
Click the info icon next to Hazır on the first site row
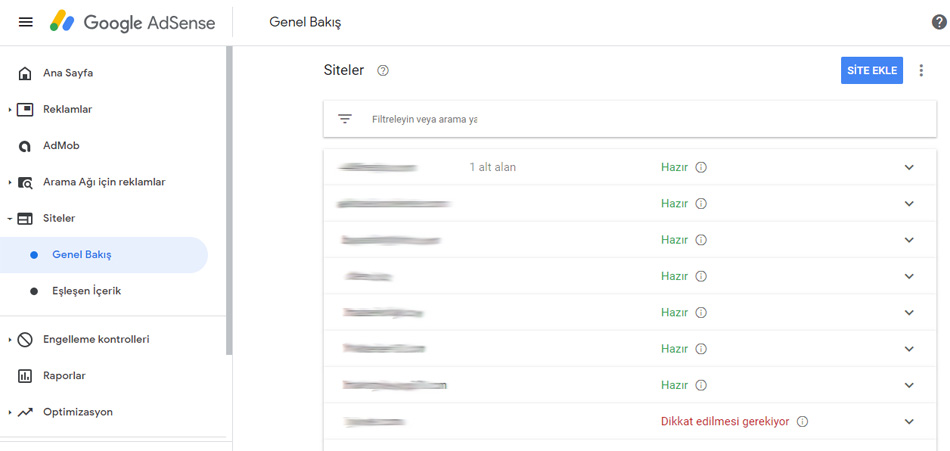point(700,167)
